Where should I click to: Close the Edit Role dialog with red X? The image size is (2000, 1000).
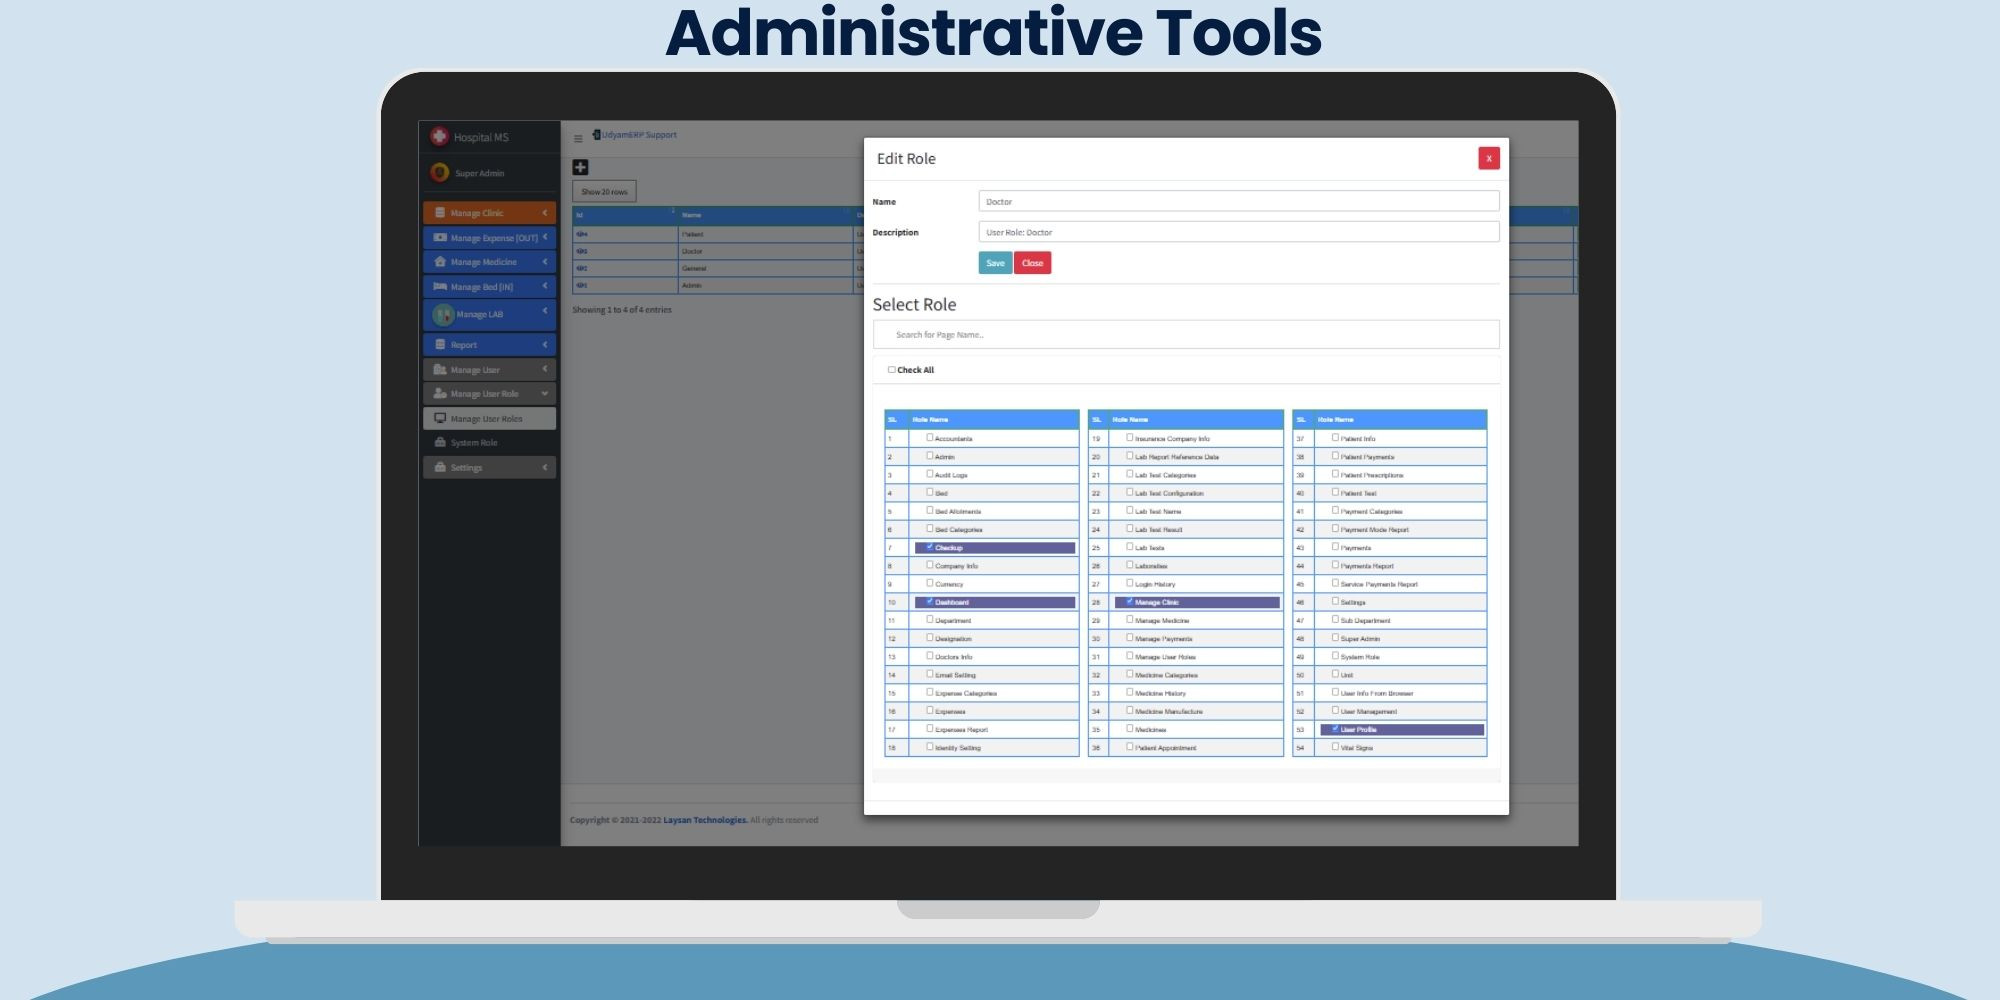click(1488, 158)
